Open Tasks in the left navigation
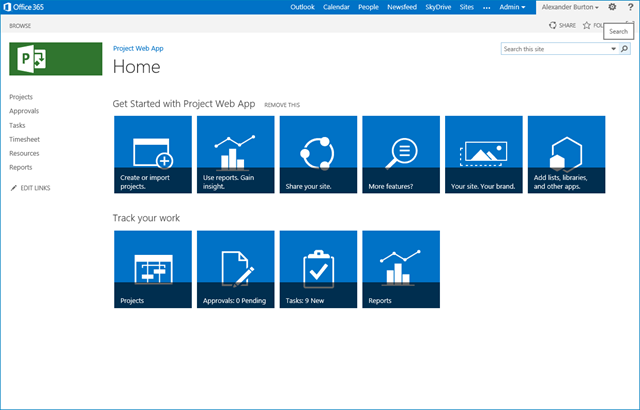This screenshot has width=640, height=410. tap(17, 125)
